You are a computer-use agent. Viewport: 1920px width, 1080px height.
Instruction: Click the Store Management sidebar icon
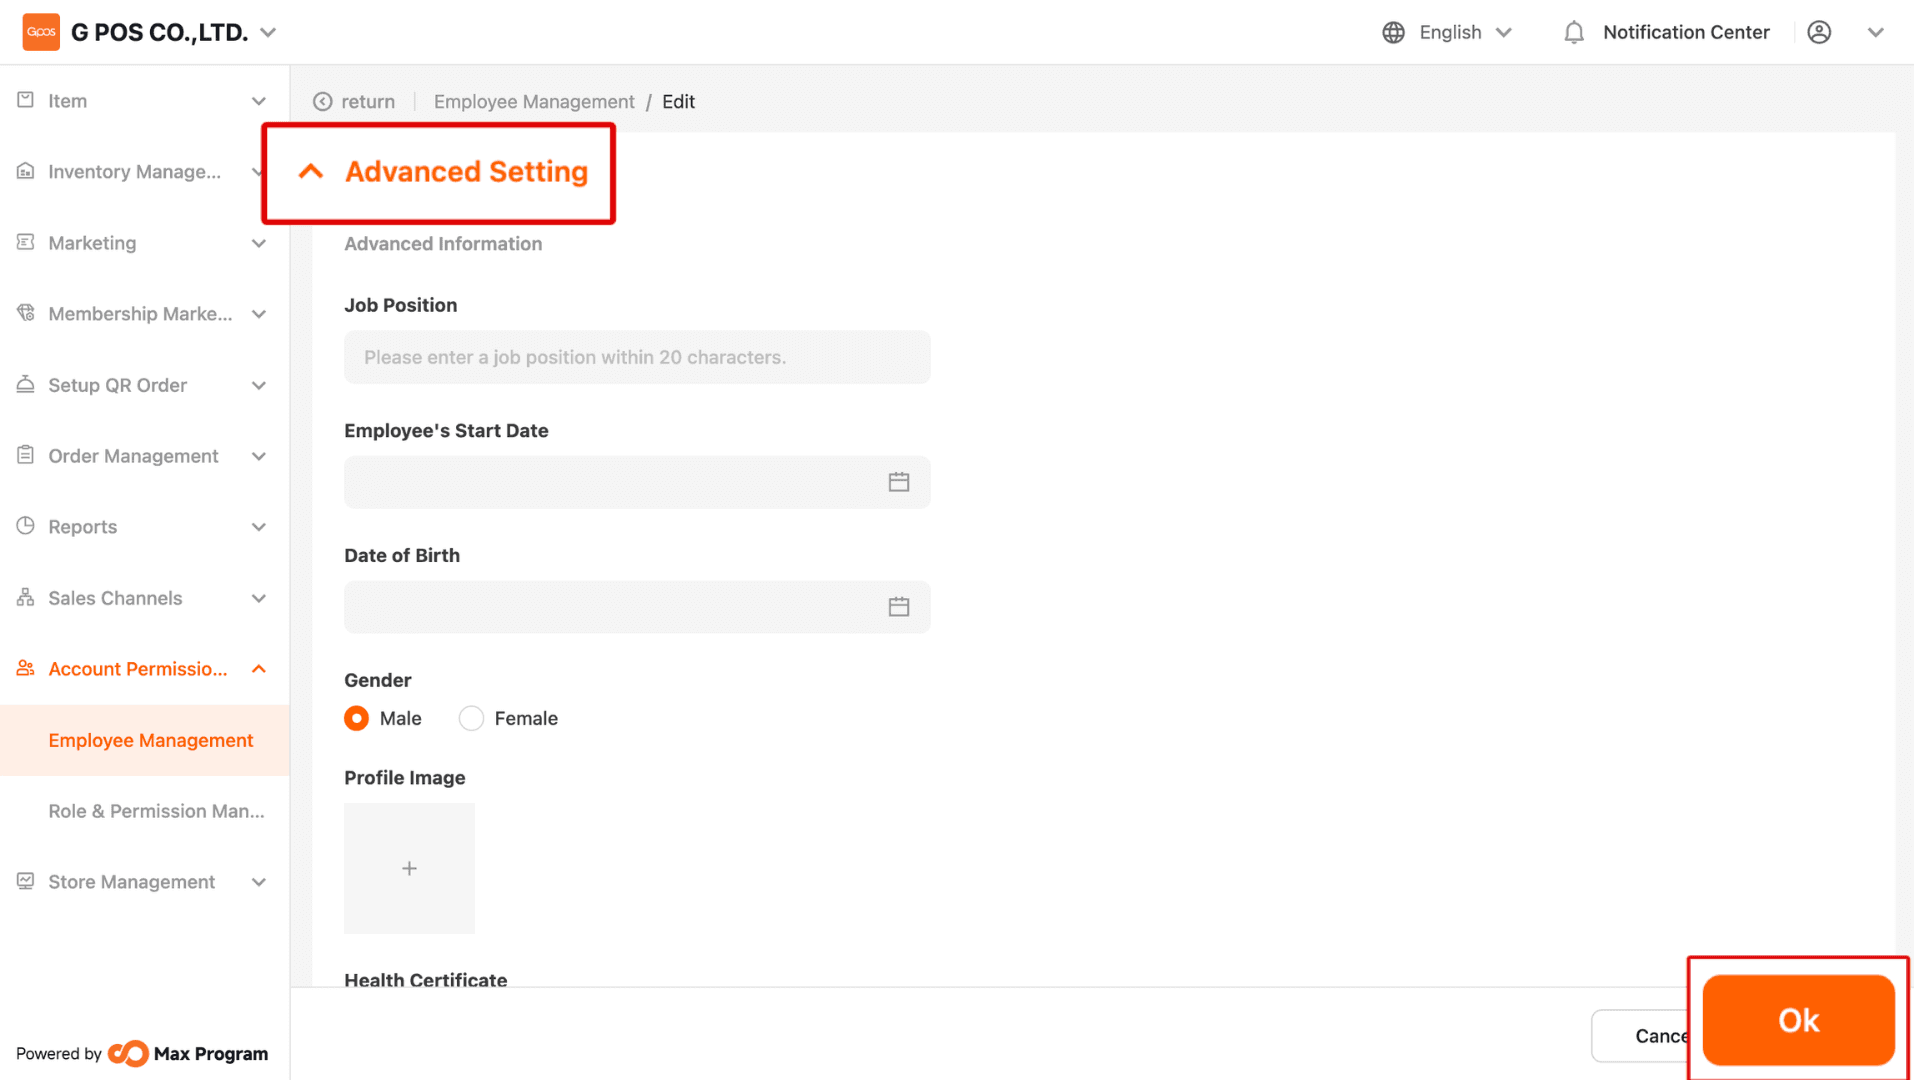(x=26, y=881)
